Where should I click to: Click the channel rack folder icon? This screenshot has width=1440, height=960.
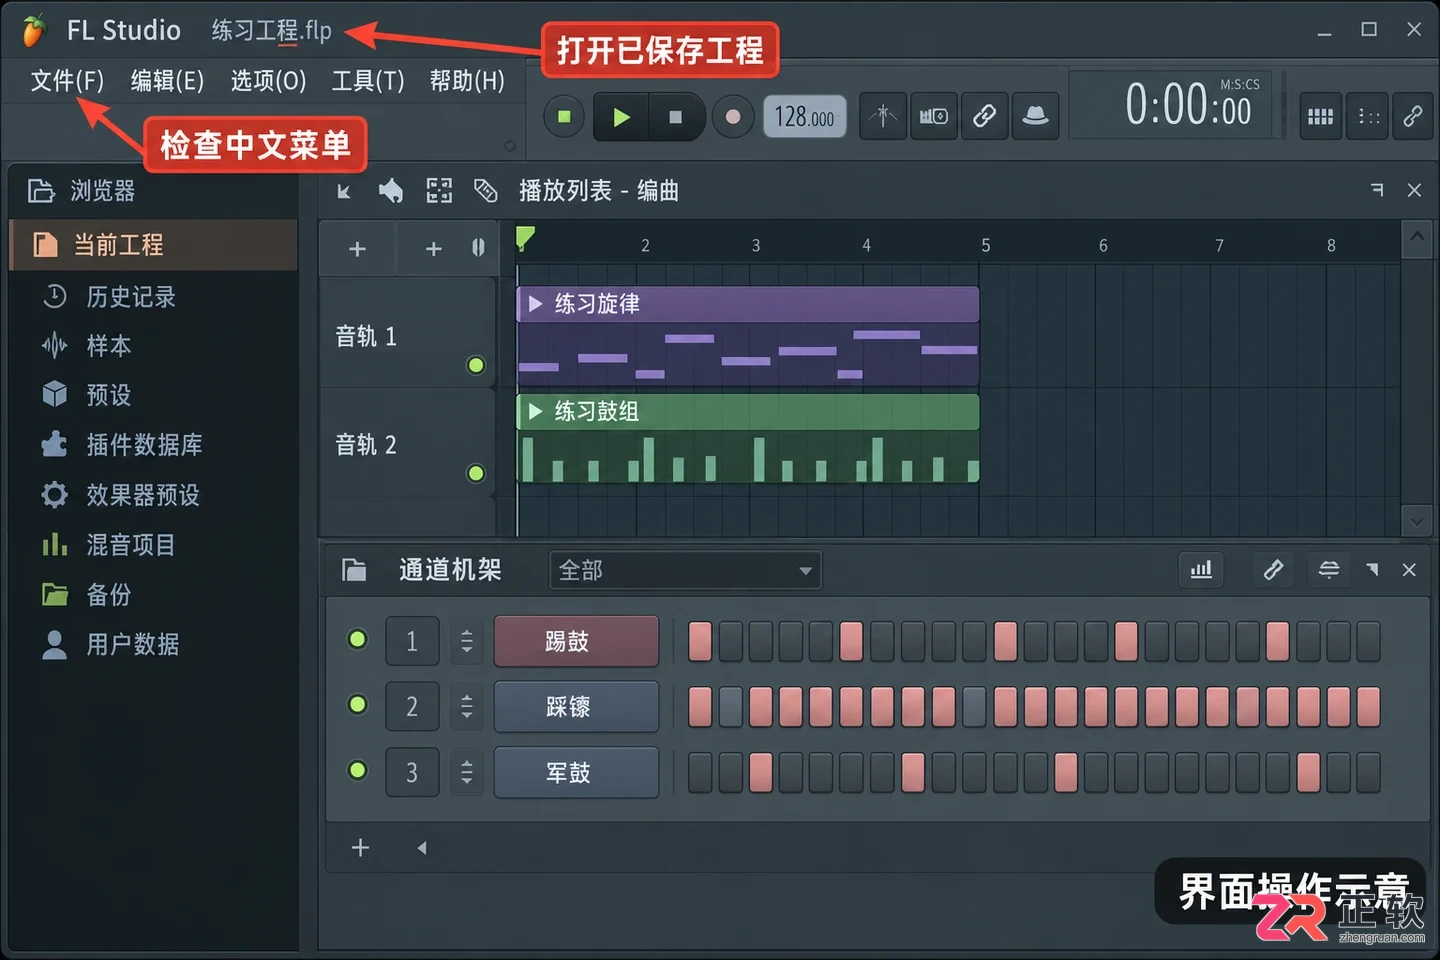click(354, 570)
